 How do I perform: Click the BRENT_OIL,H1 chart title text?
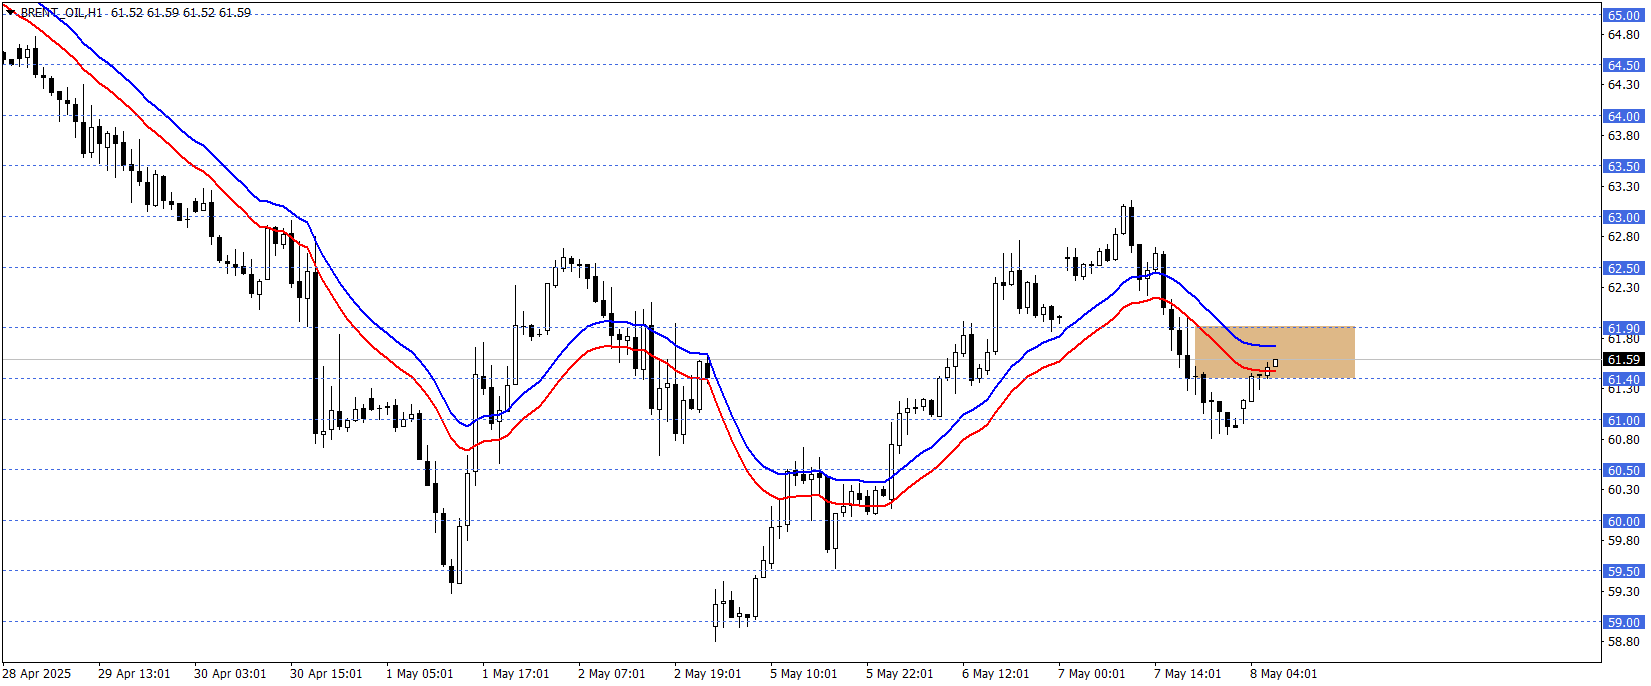62,13
